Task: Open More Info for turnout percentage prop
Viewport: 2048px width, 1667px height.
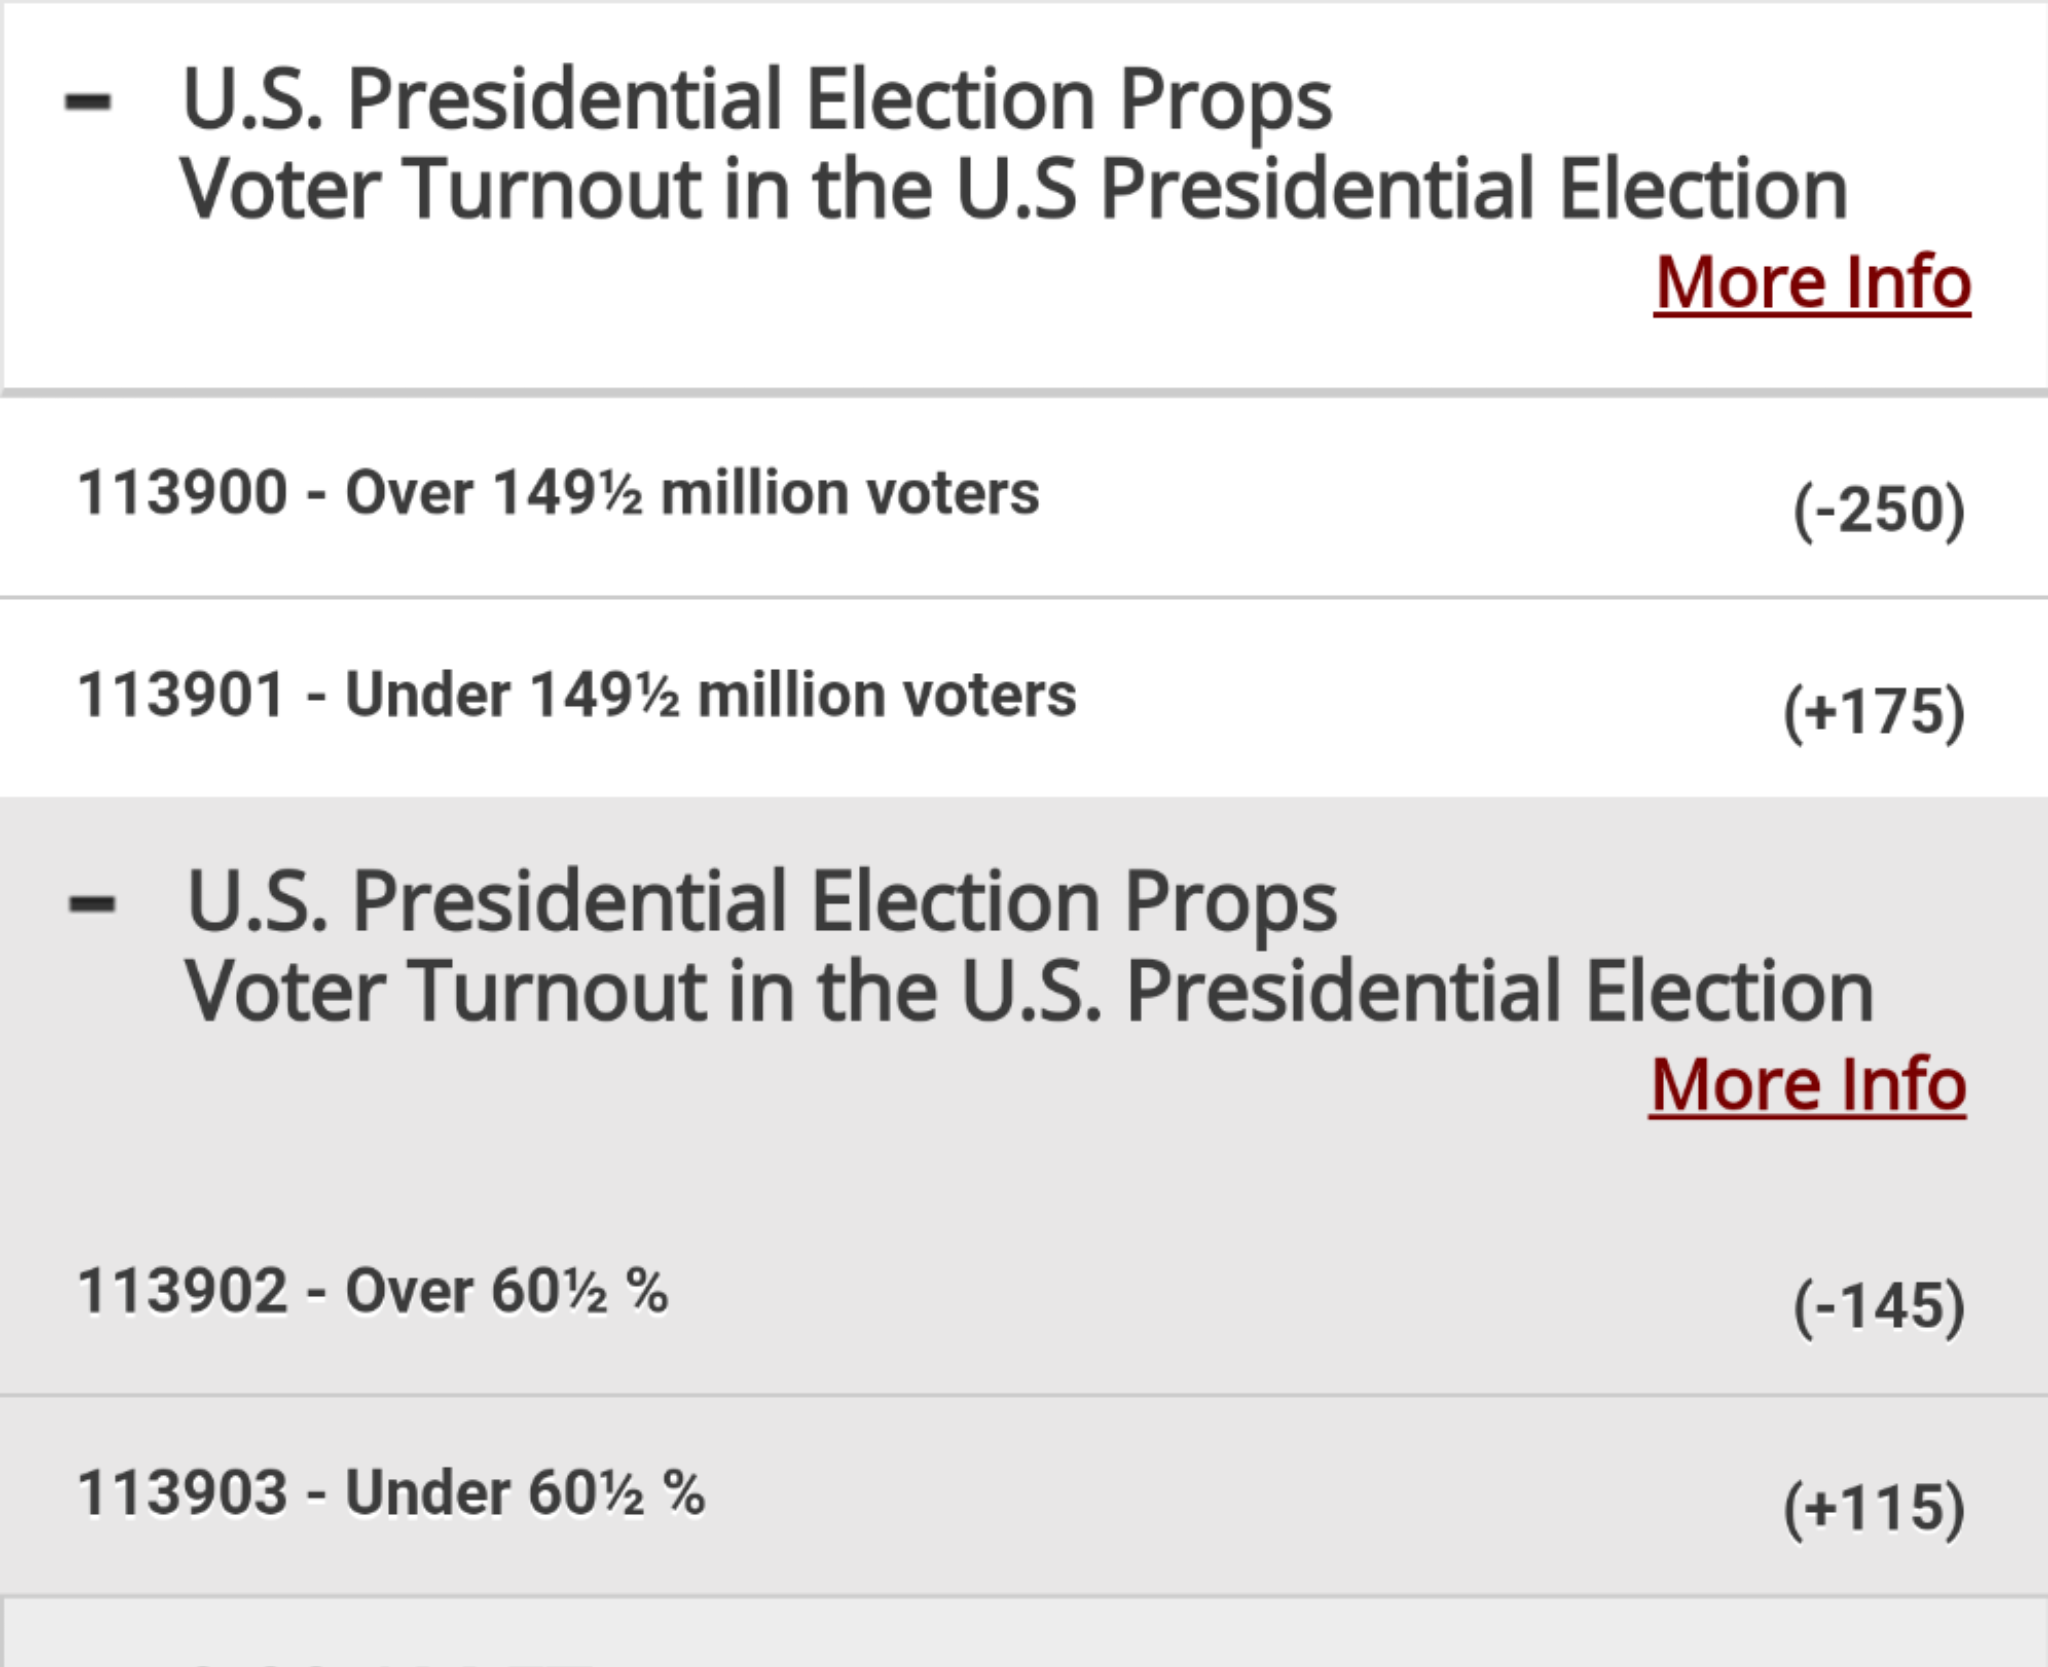Action: tap(1808, 1085)
